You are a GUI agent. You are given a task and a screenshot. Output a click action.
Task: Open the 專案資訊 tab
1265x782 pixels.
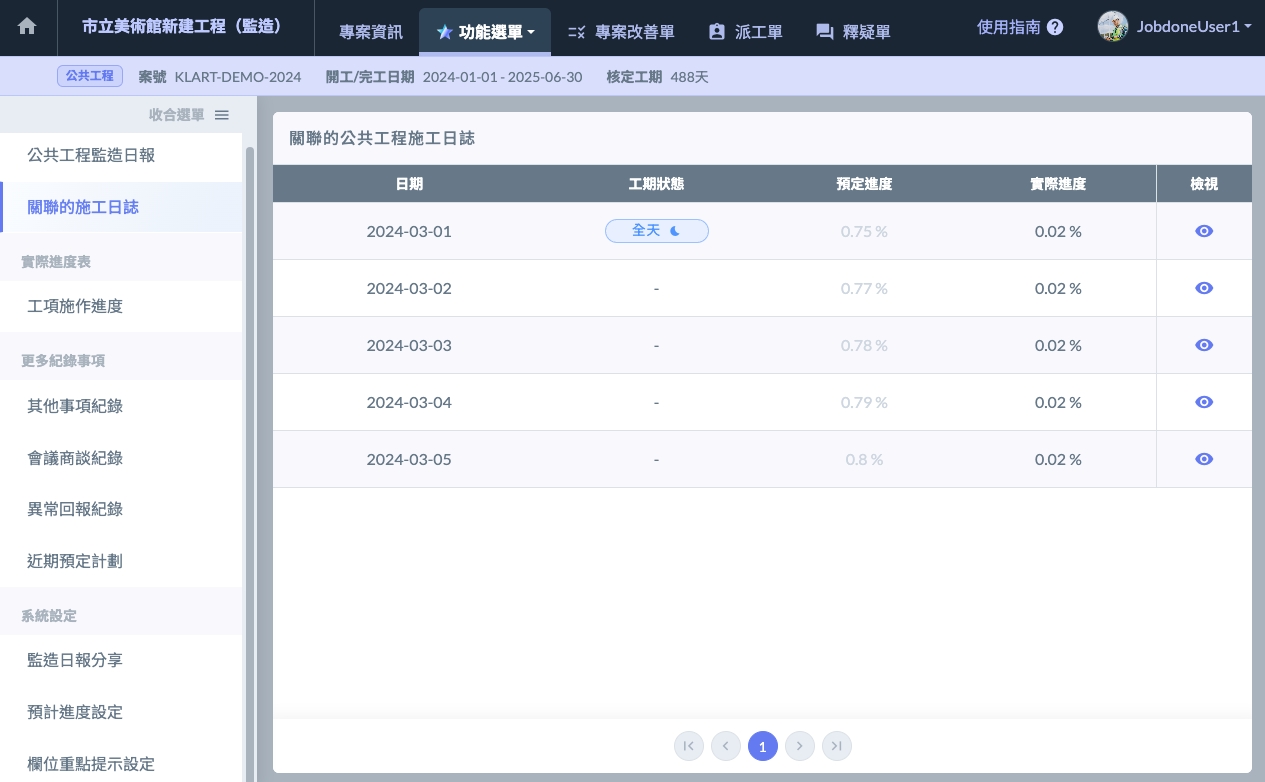(371, 32)
